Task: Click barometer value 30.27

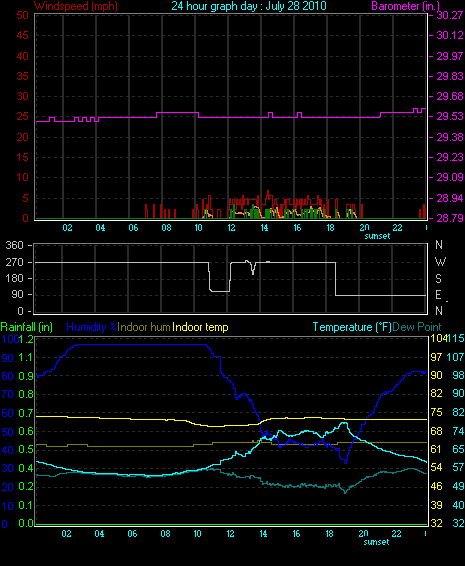Action: click(x=450, y=15)
